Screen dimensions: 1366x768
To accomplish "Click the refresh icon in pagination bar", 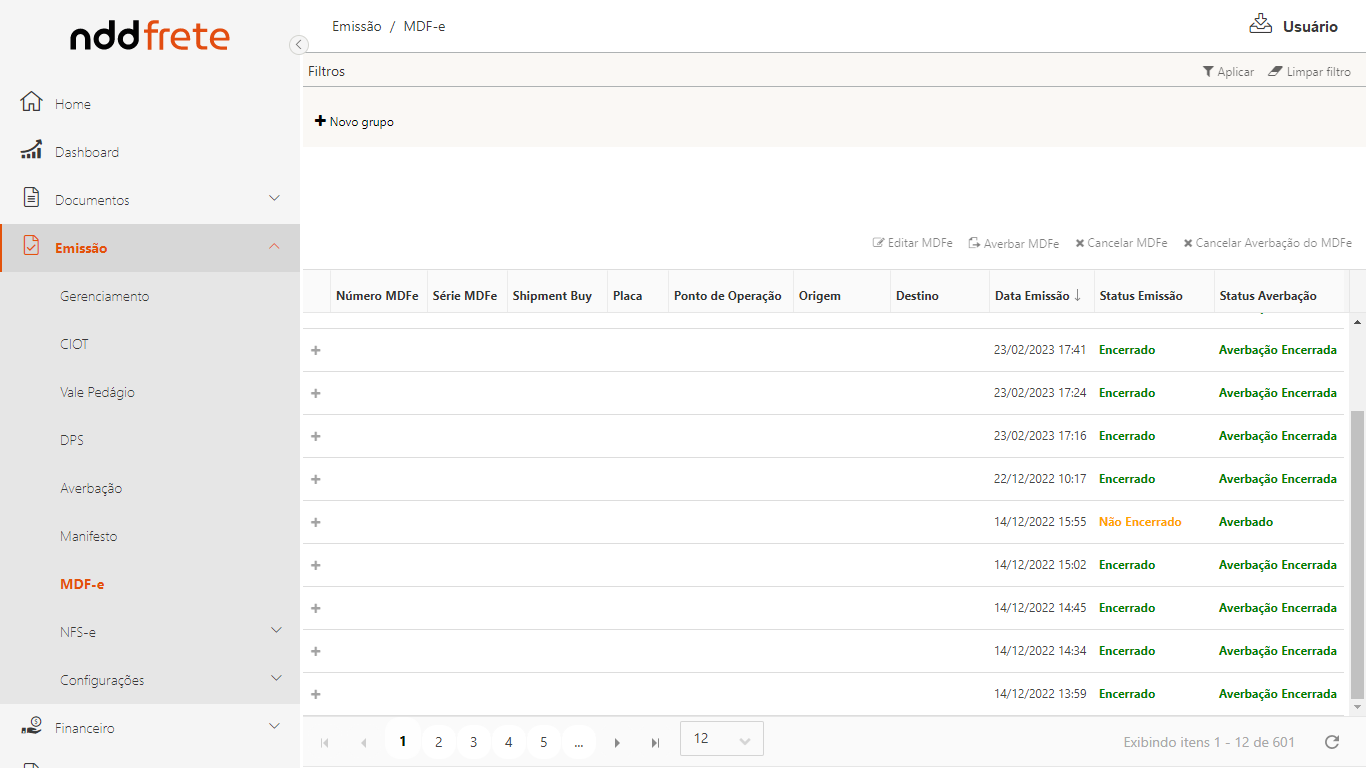I will click(x=1331, y=742).
